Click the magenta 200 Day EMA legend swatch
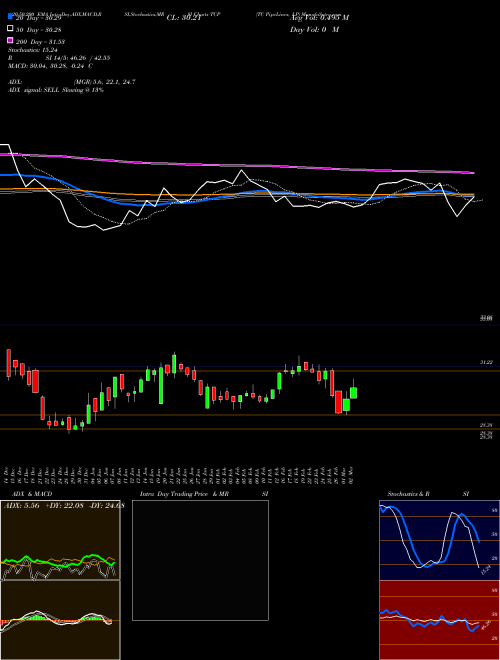This screenshot has height=660, width=500. coord(11,40)
